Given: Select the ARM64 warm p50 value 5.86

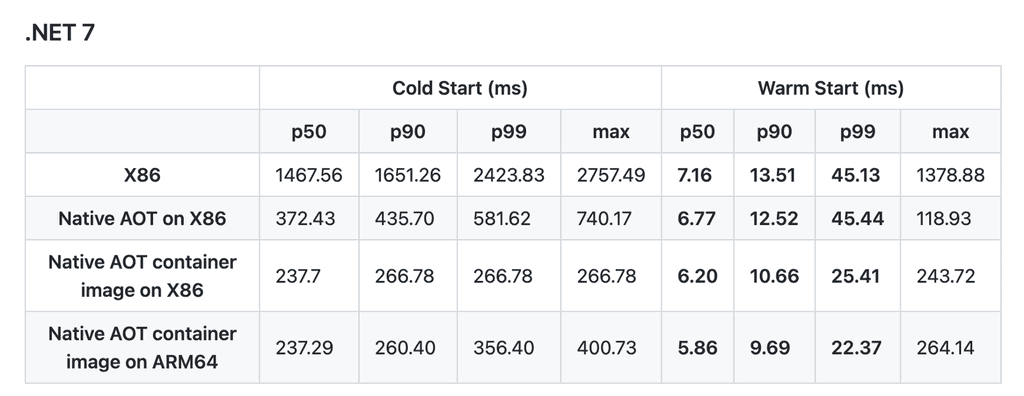Looking at the screenshot, I should (697, 348).
